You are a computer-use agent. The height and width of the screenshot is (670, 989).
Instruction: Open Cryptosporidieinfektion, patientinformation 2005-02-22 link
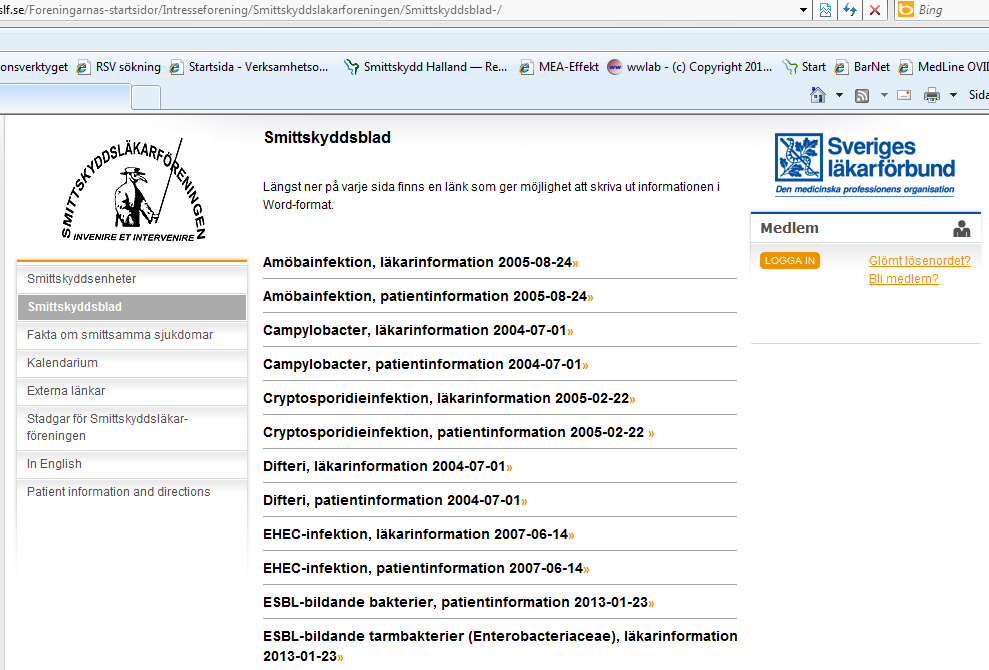click(x=459, y=433)
